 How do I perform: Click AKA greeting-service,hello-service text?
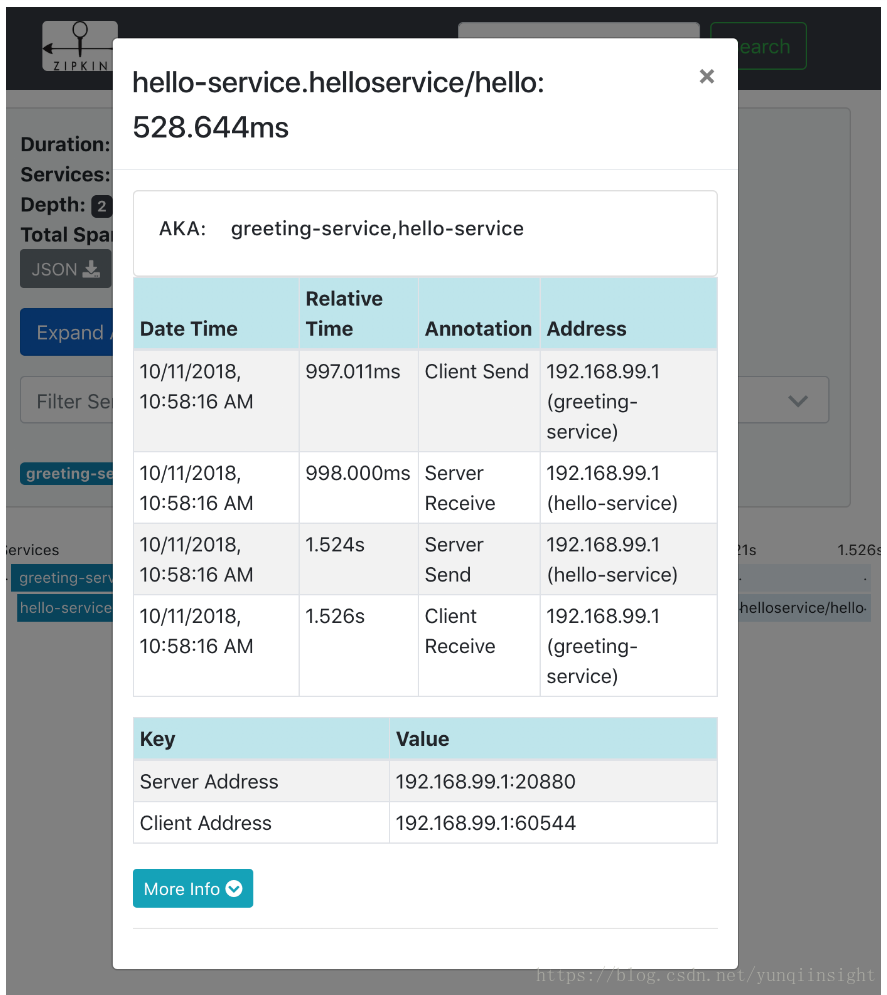377,228
